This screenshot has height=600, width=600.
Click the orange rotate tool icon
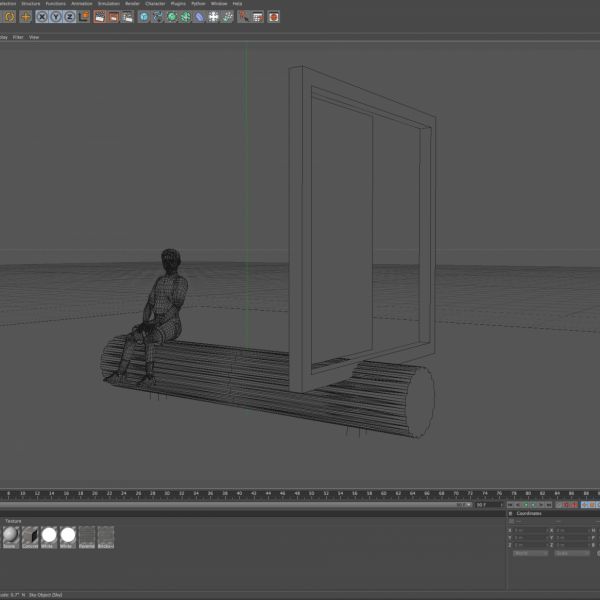9,17
